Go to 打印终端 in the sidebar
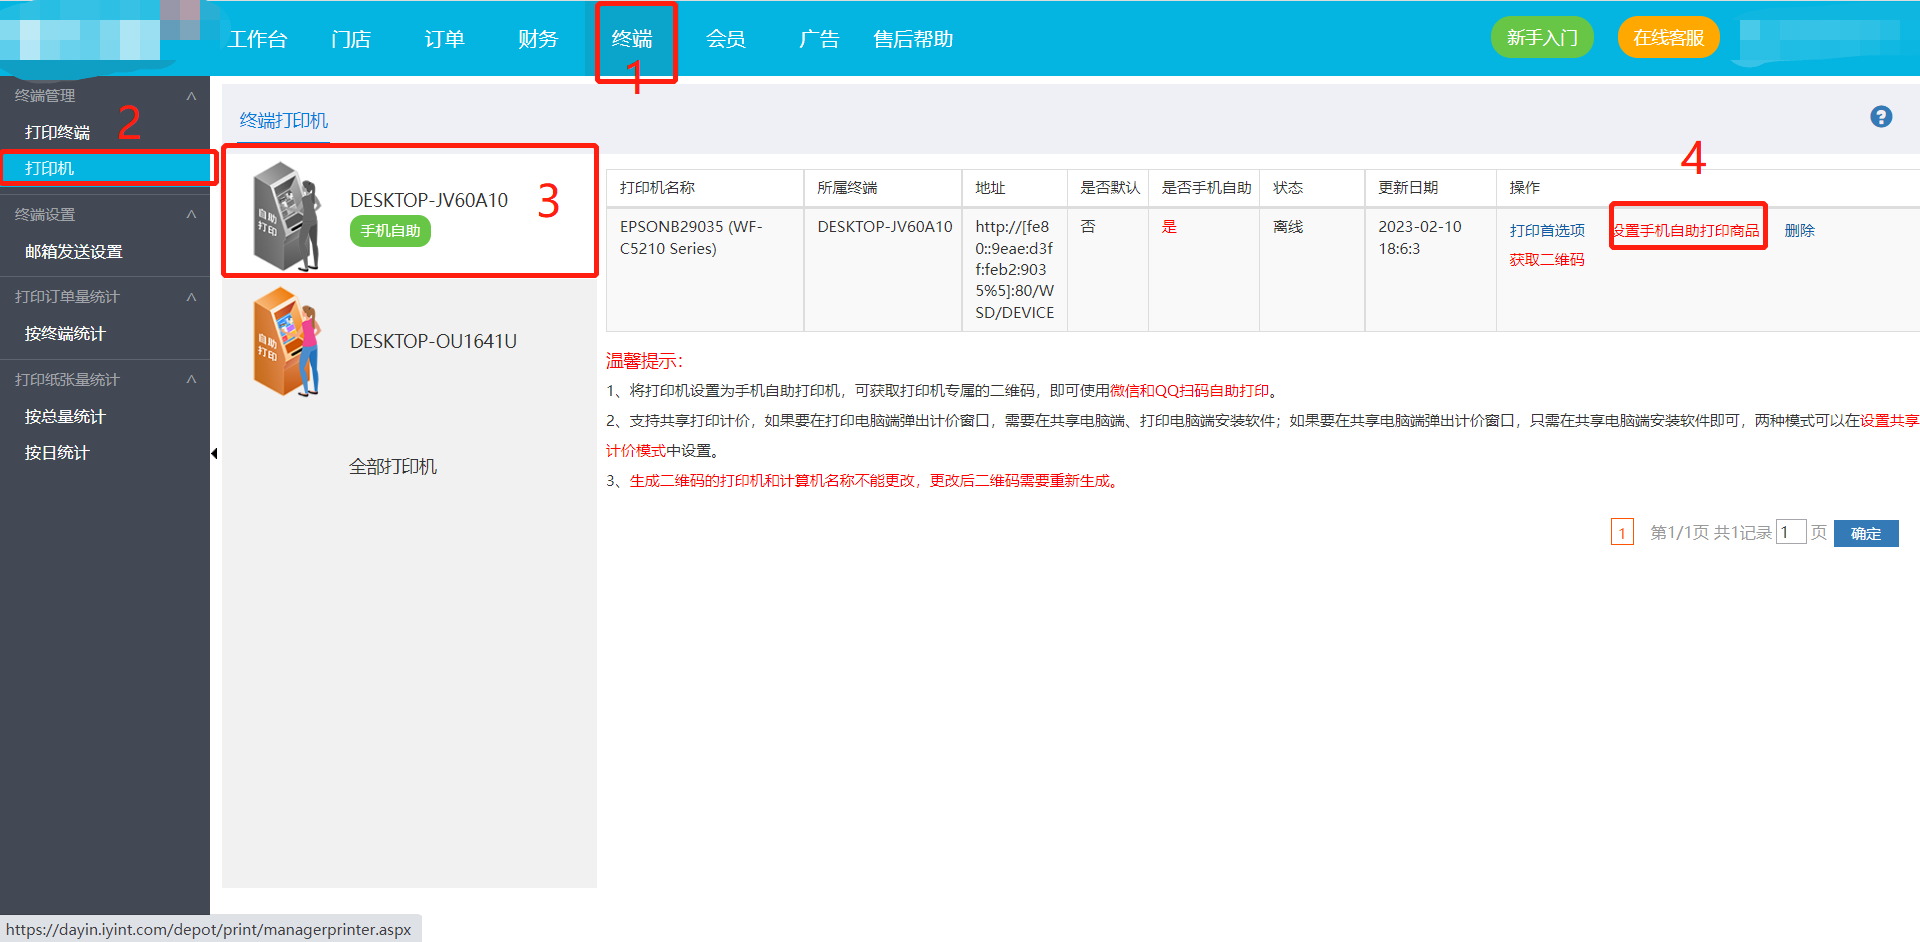 tap(57, 132)
